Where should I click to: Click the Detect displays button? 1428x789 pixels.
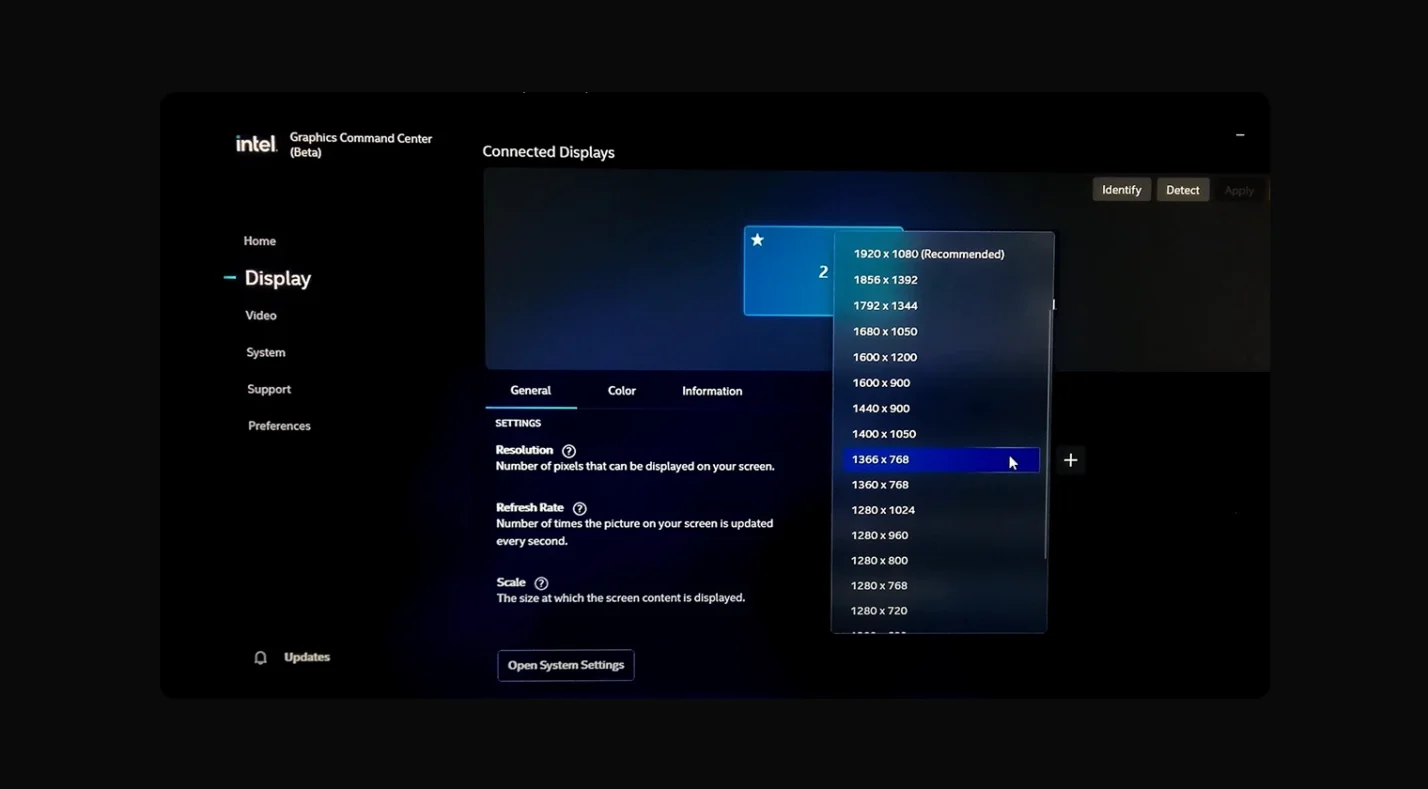coord(1182,190)
